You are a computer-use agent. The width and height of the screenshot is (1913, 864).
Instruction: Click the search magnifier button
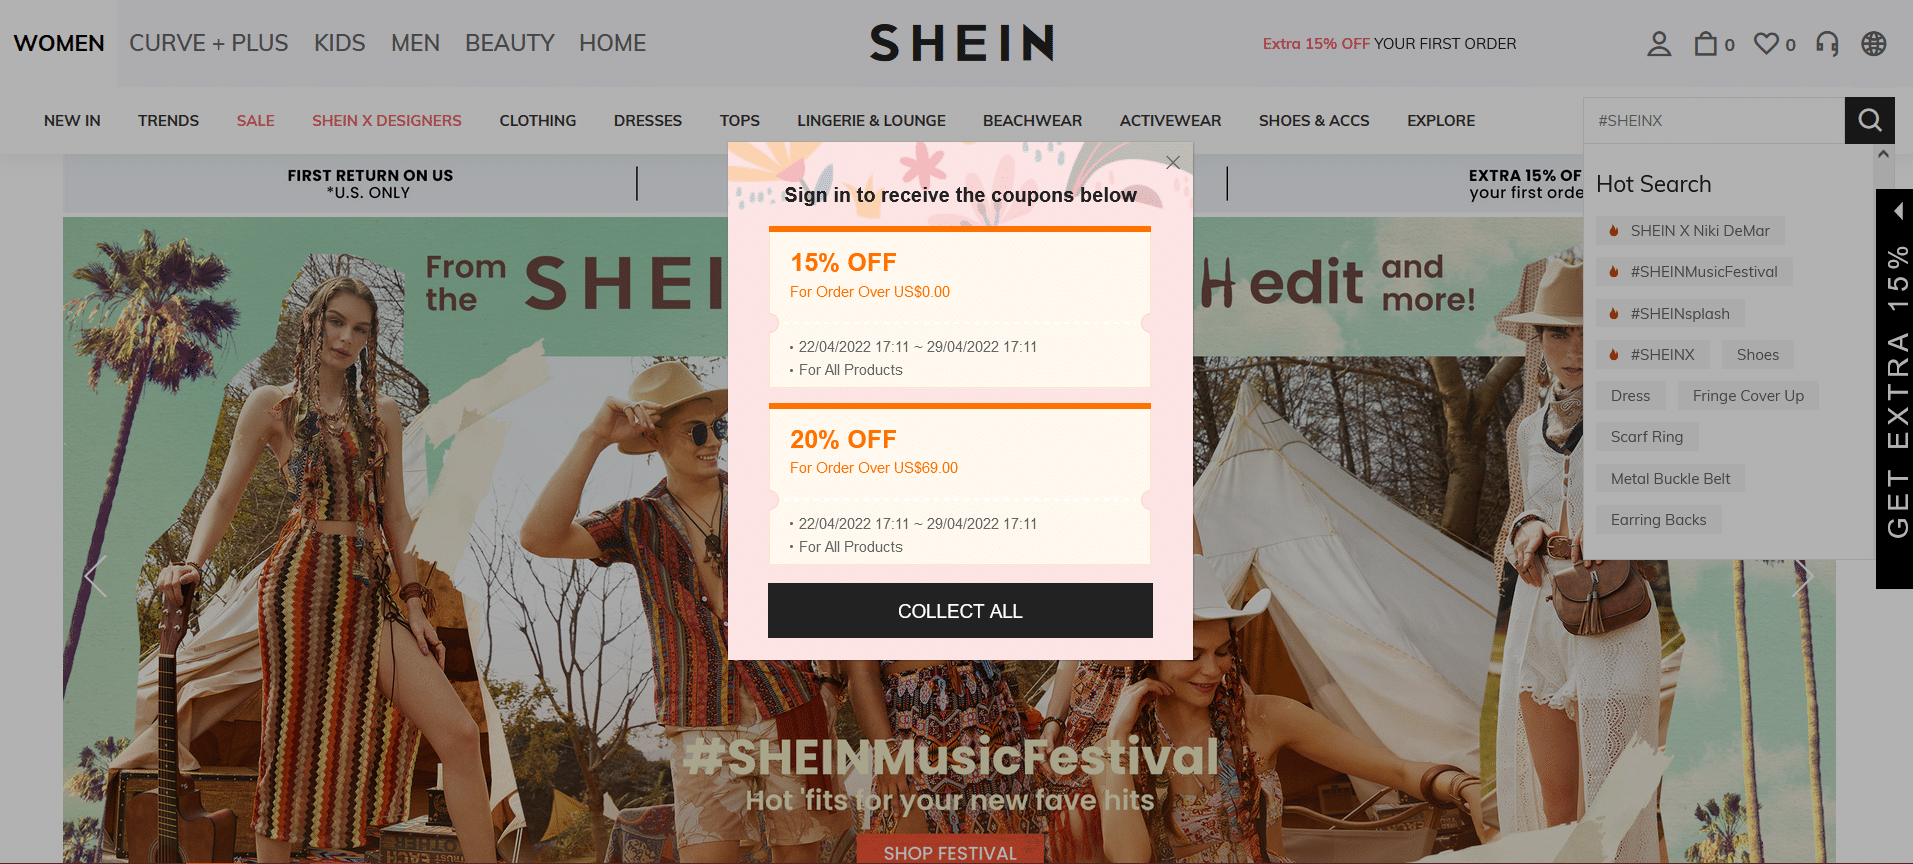pyautogui.click(x=1870, y=121)
